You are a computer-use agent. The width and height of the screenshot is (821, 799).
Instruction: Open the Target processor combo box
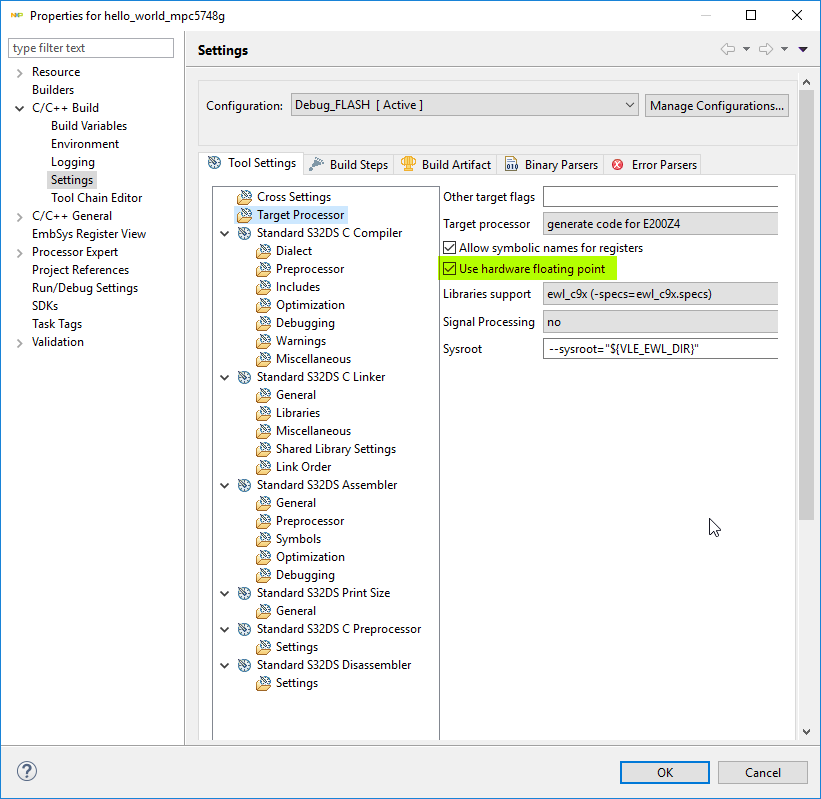point(660,224)
